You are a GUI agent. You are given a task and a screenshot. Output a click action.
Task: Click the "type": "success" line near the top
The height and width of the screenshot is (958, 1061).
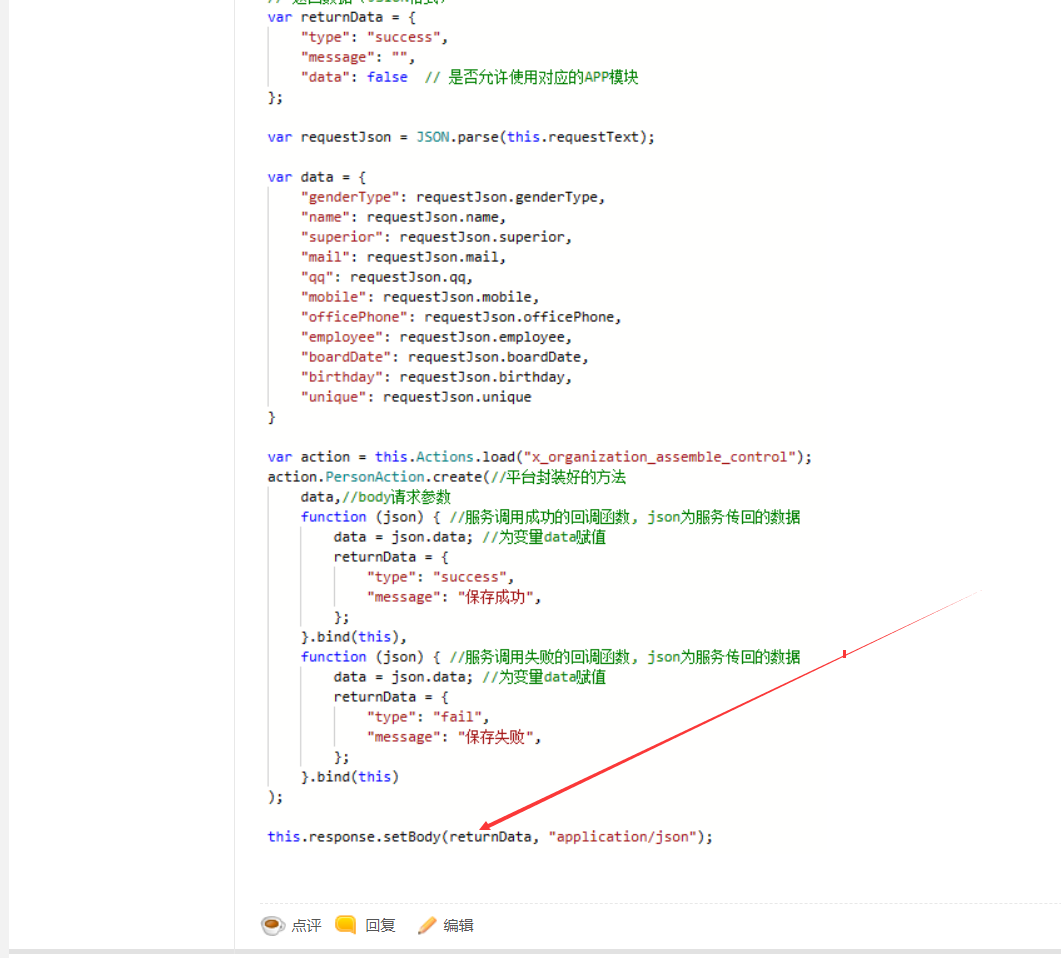tap(374, 37)
